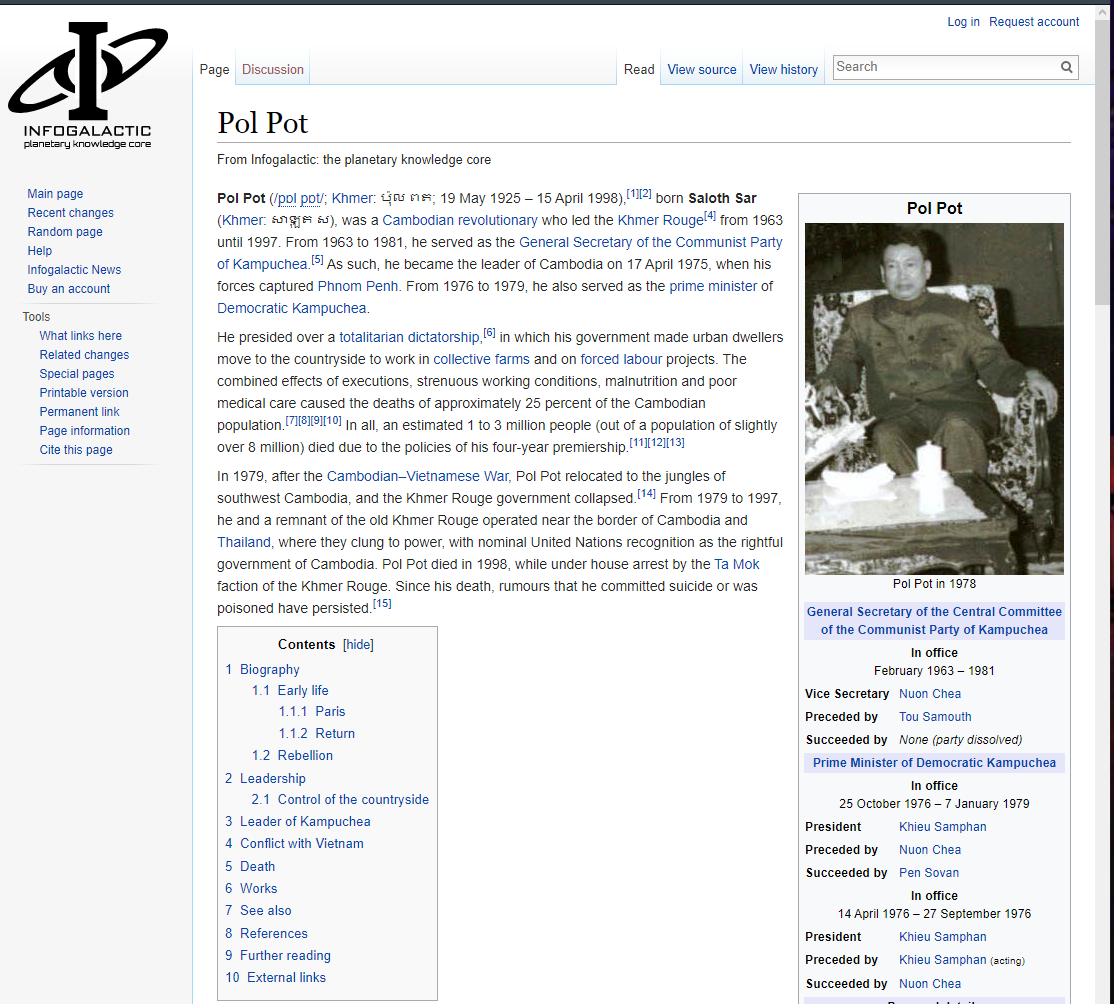Jump to 10 External links section

[276, 978]
